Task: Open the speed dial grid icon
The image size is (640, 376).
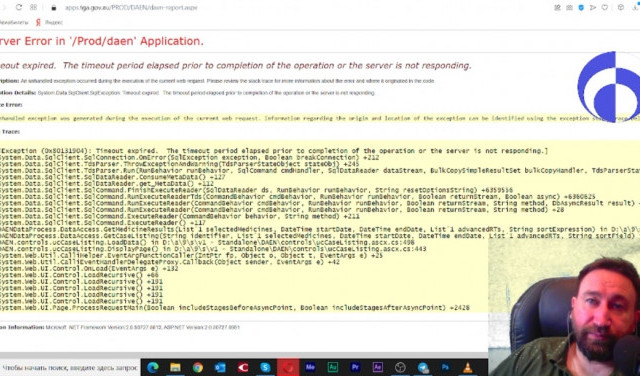Action: coord(33,7)
